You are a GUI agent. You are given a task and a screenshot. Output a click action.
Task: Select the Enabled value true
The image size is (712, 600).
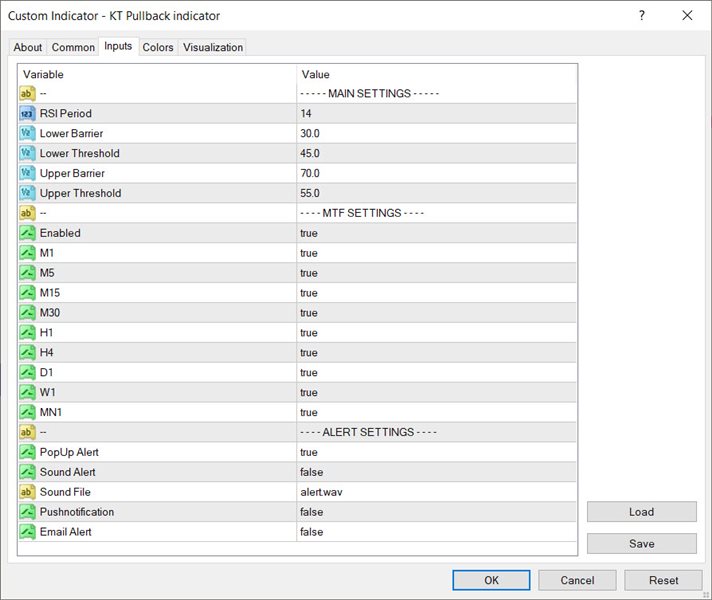(309, 233)
